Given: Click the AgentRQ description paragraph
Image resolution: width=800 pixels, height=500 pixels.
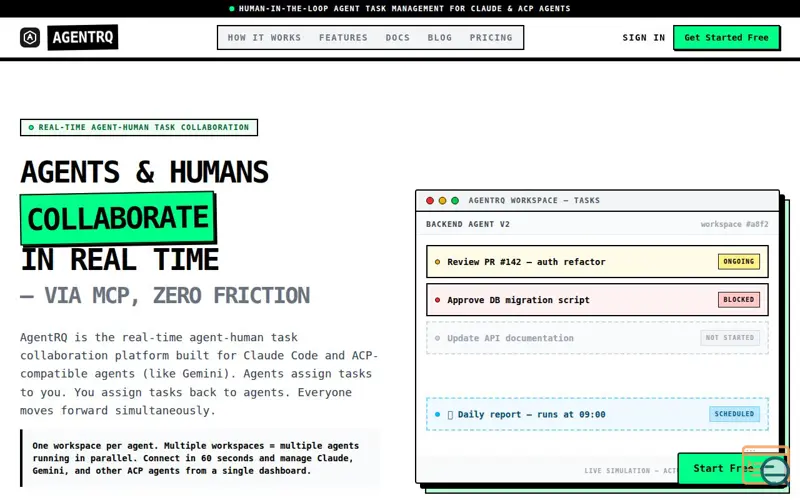Looking at the screenshot, I should 199,374.
